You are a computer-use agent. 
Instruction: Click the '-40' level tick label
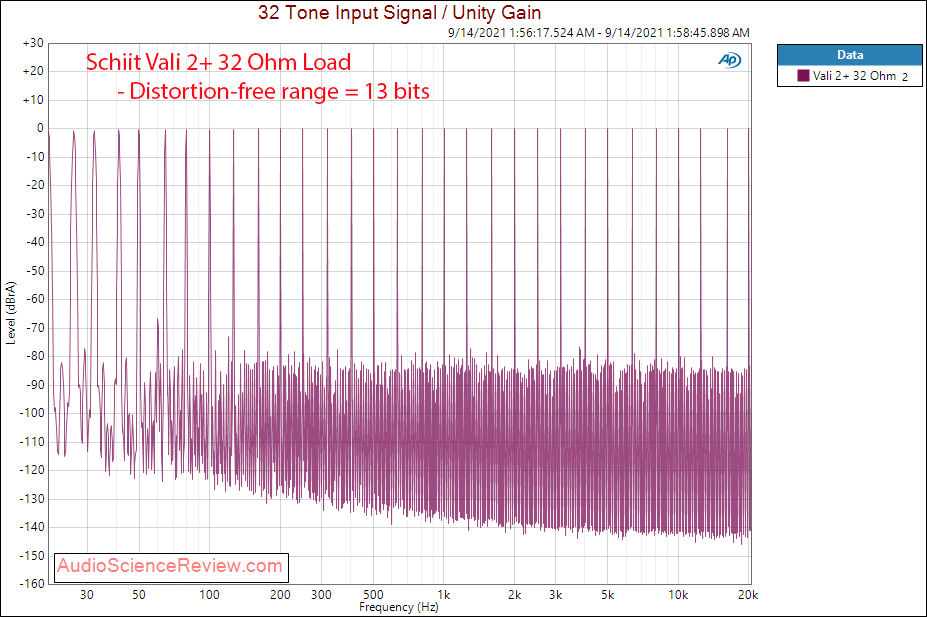pyautogui.click(x=35, y=242)
